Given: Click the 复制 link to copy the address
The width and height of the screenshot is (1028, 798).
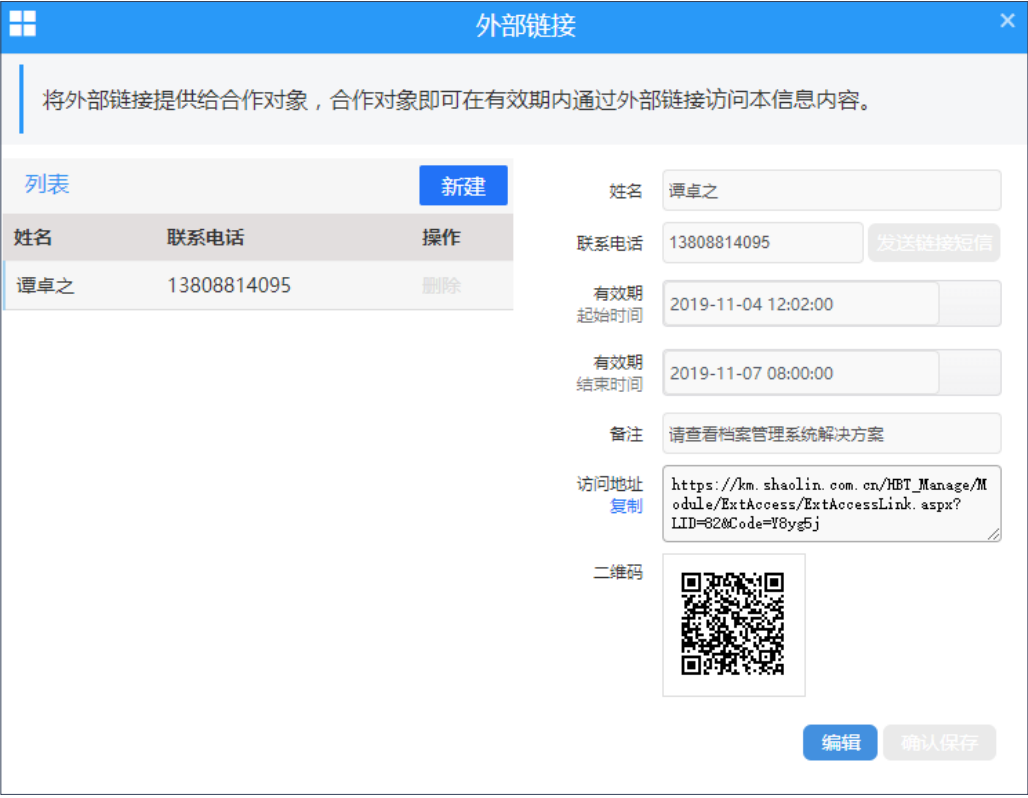Looking at the screenshot, I should pyautogui.click(x=626, y=507).
